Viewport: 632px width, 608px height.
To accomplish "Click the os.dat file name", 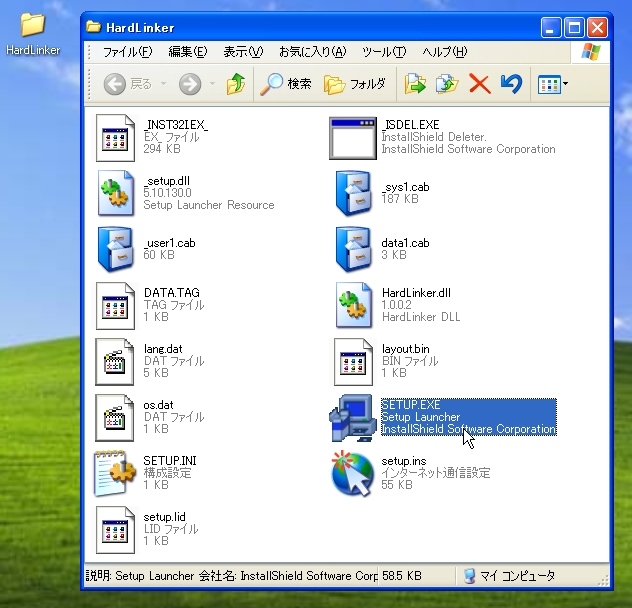I will (158, 405).
